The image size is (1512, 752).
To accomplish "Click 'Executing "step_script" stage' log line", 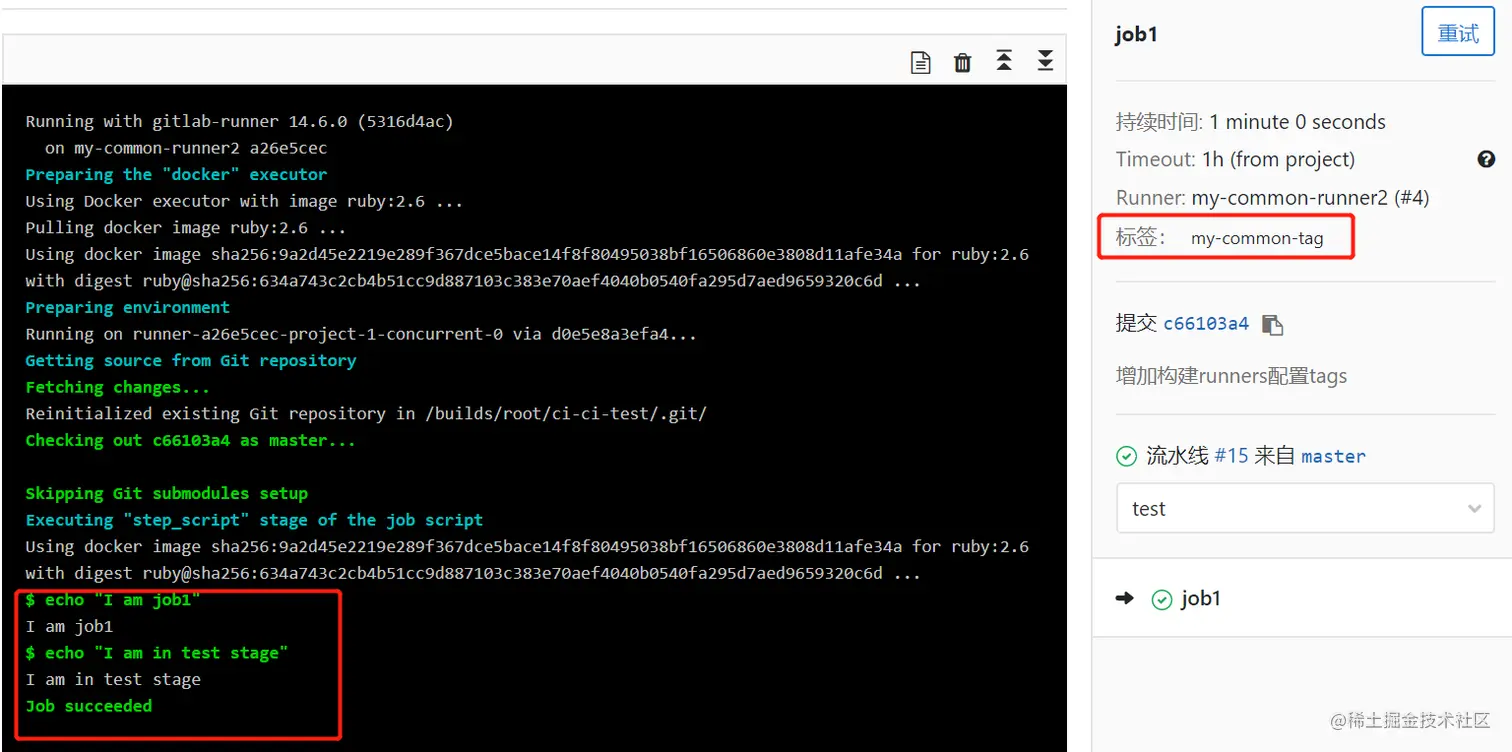I will [254, 520].
